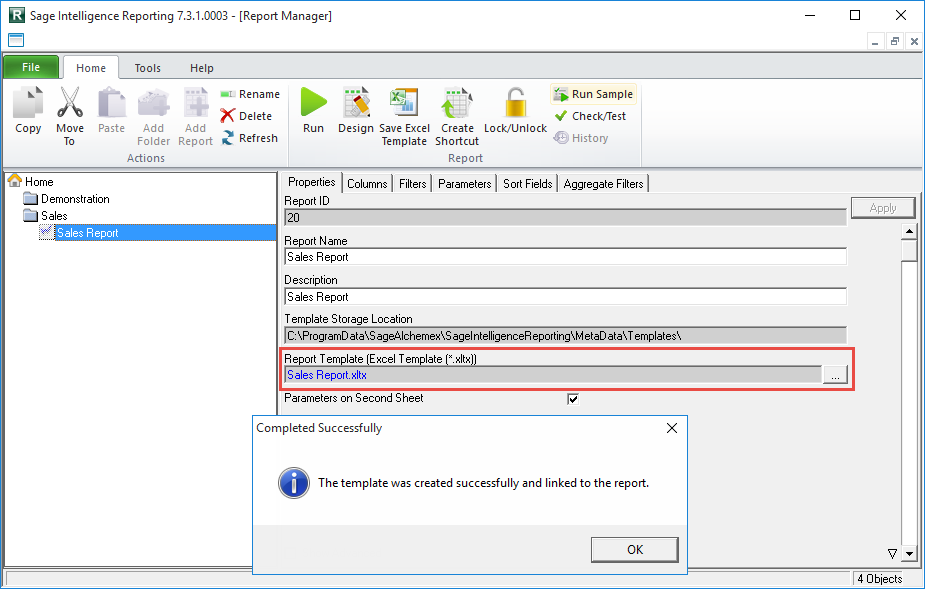Click the Description input field
This screenshot has height=589, width=925.
tap(565, 296)
